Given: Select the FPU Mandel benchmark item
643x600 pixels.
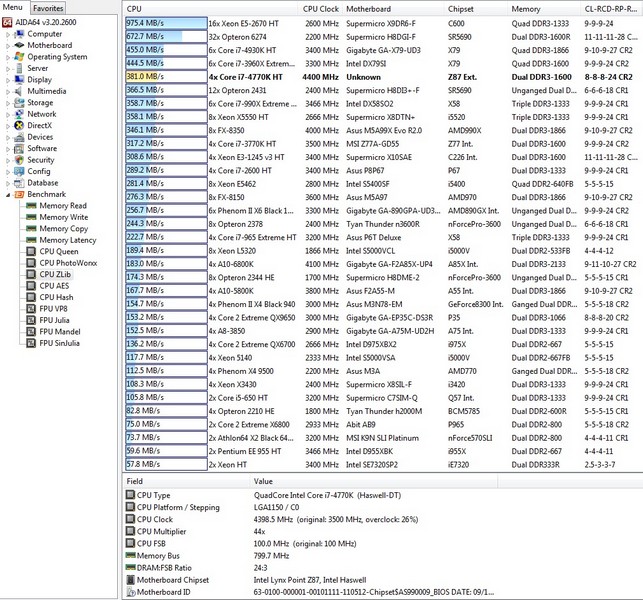Looking at the screenshot, I should pyautogui.click(x=54, y=332).
